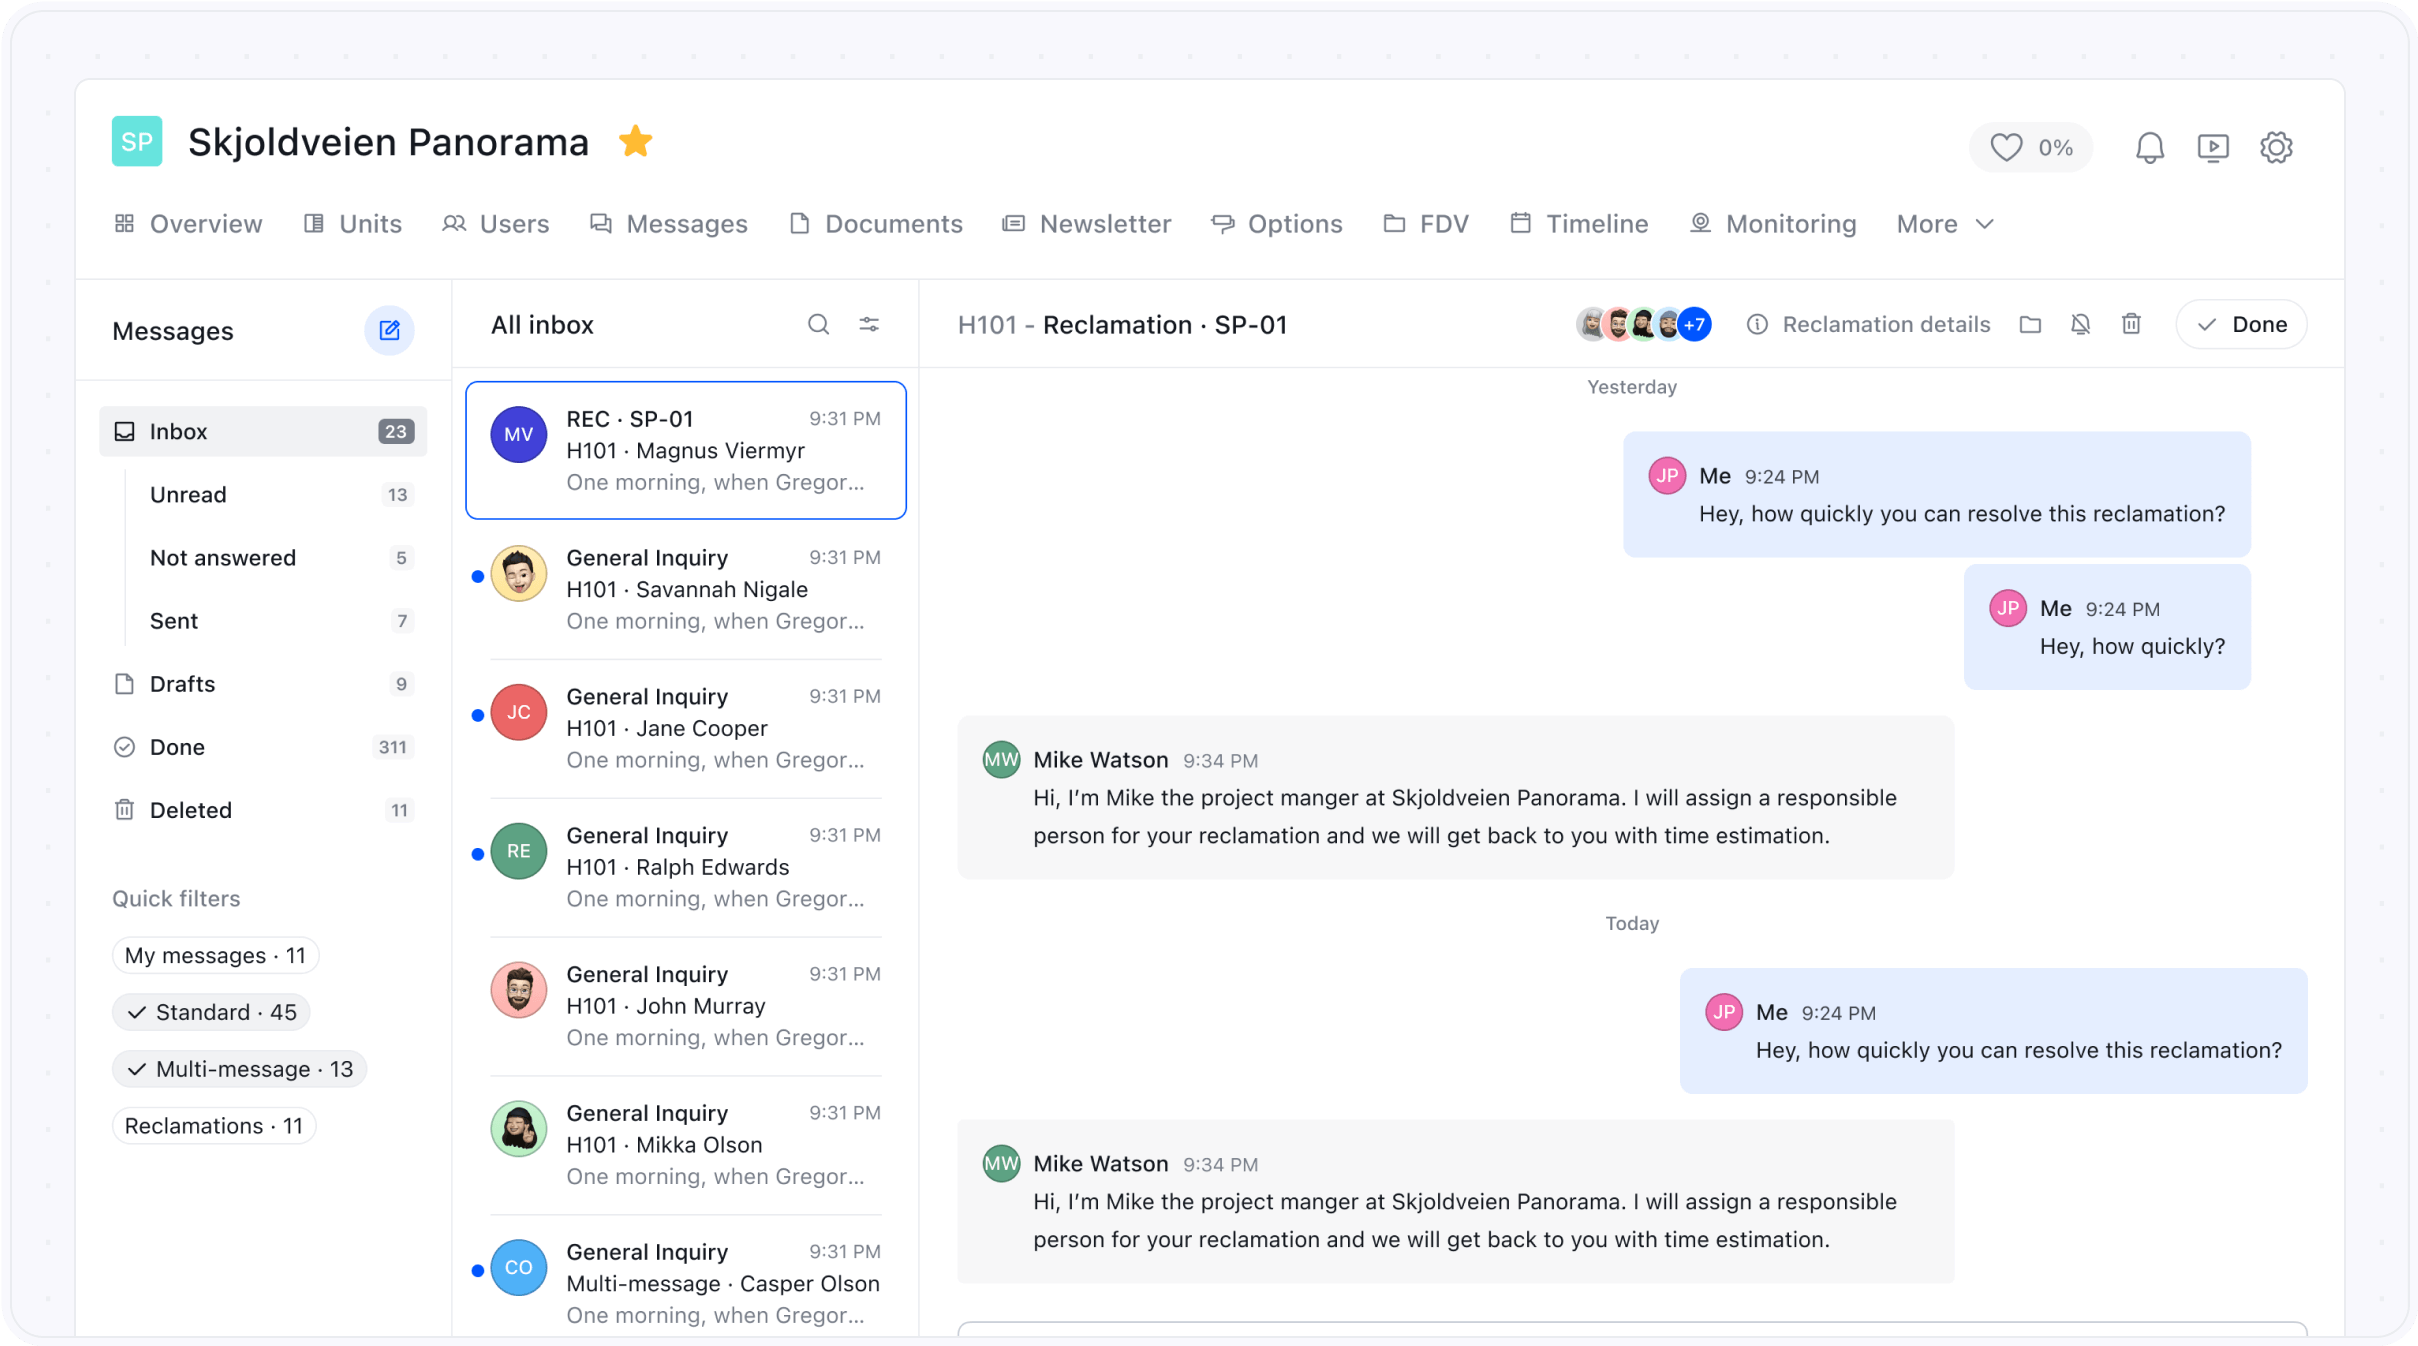
Task: Open Mikka Olson's General Inquiry
Action: [x=686, y=1145]
